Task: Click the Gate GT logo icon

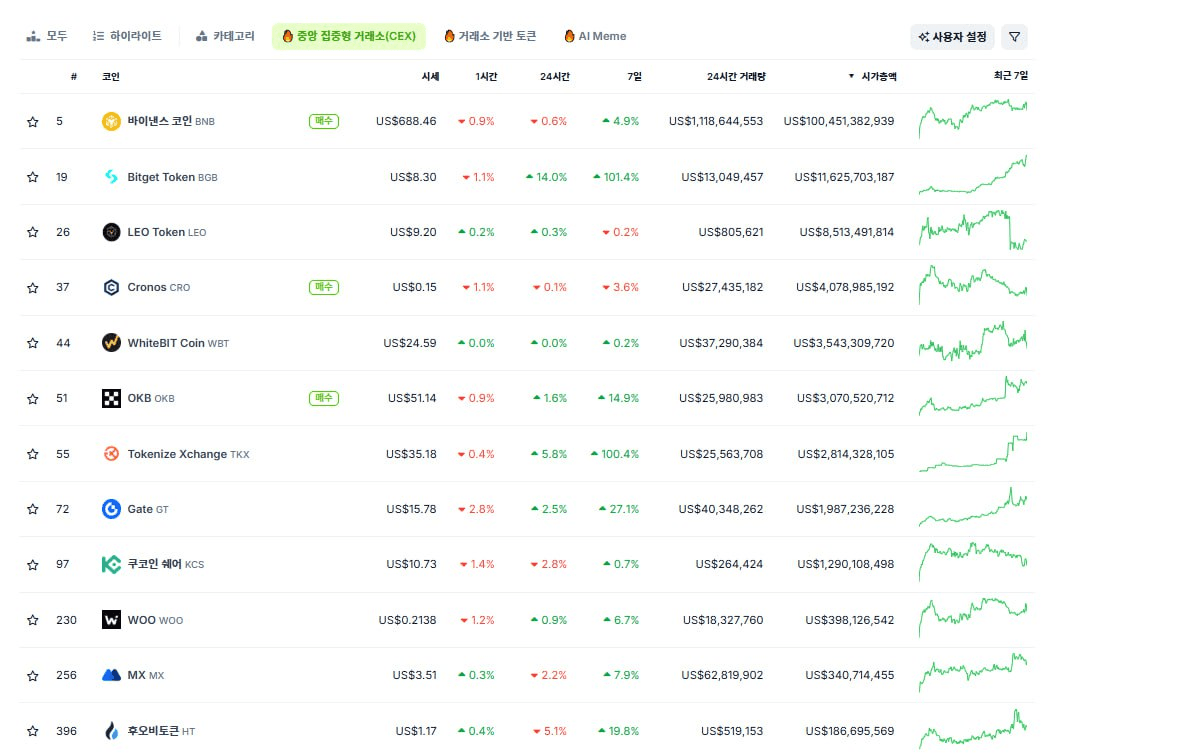Action: [111, 509]
